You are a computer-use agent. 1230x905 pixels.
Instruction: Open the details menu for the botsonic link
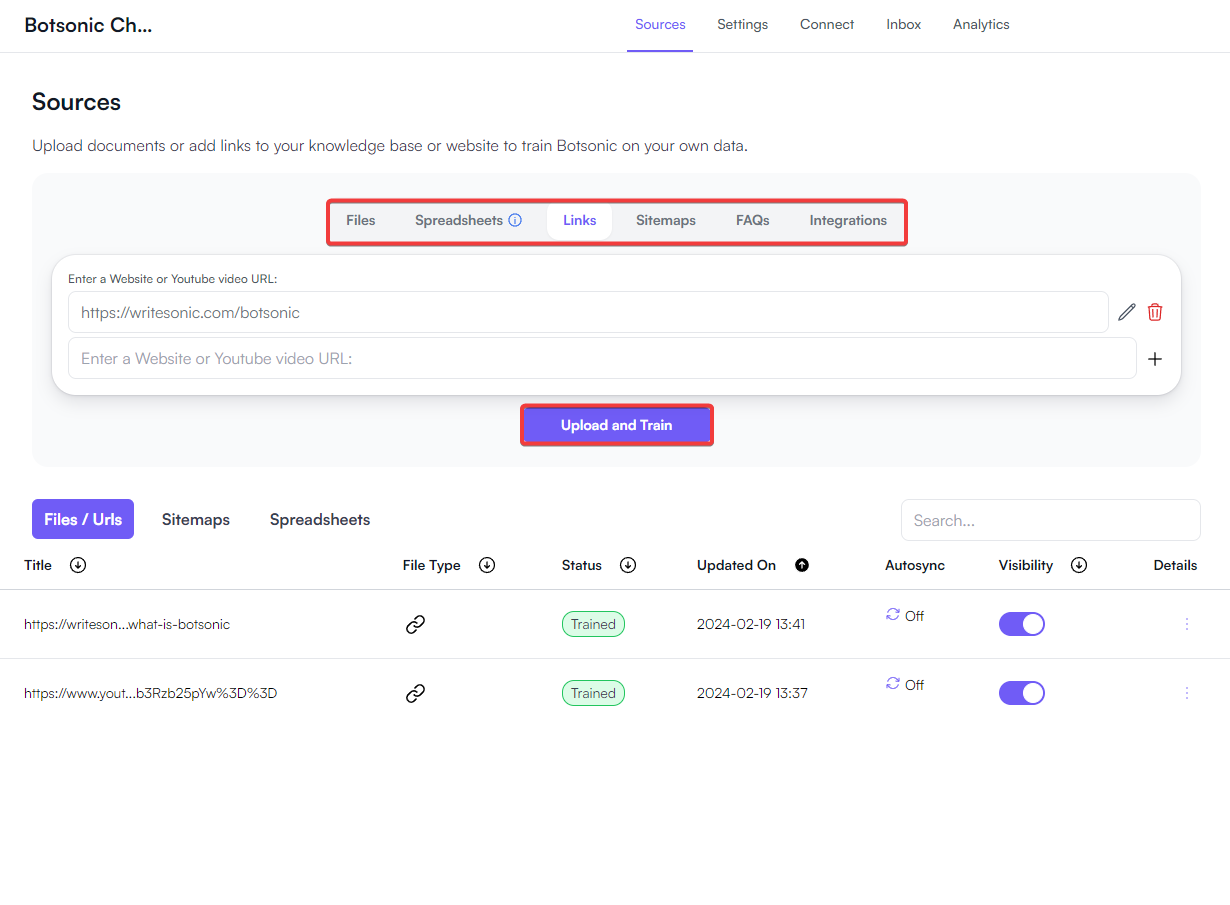(1187, 623)
